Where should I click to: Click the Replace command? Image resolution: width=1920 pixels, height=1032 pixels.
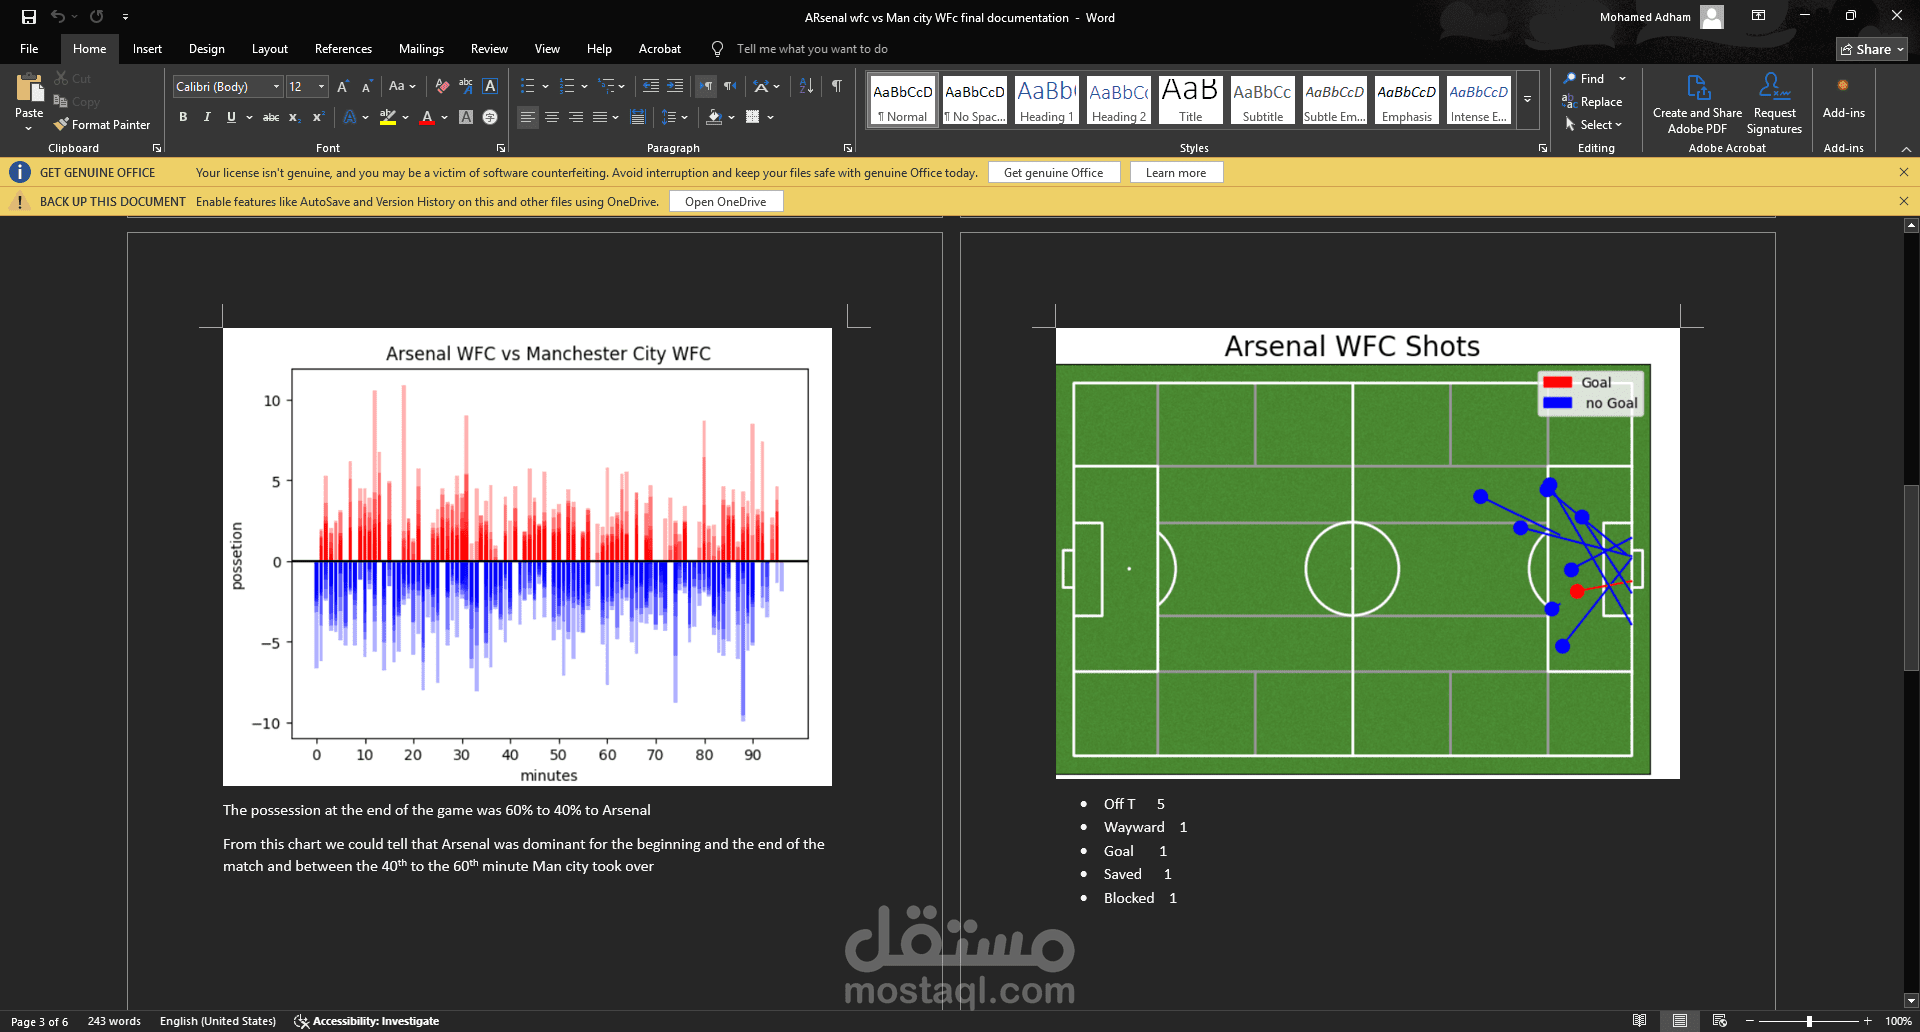click(x=1592, y=102)
